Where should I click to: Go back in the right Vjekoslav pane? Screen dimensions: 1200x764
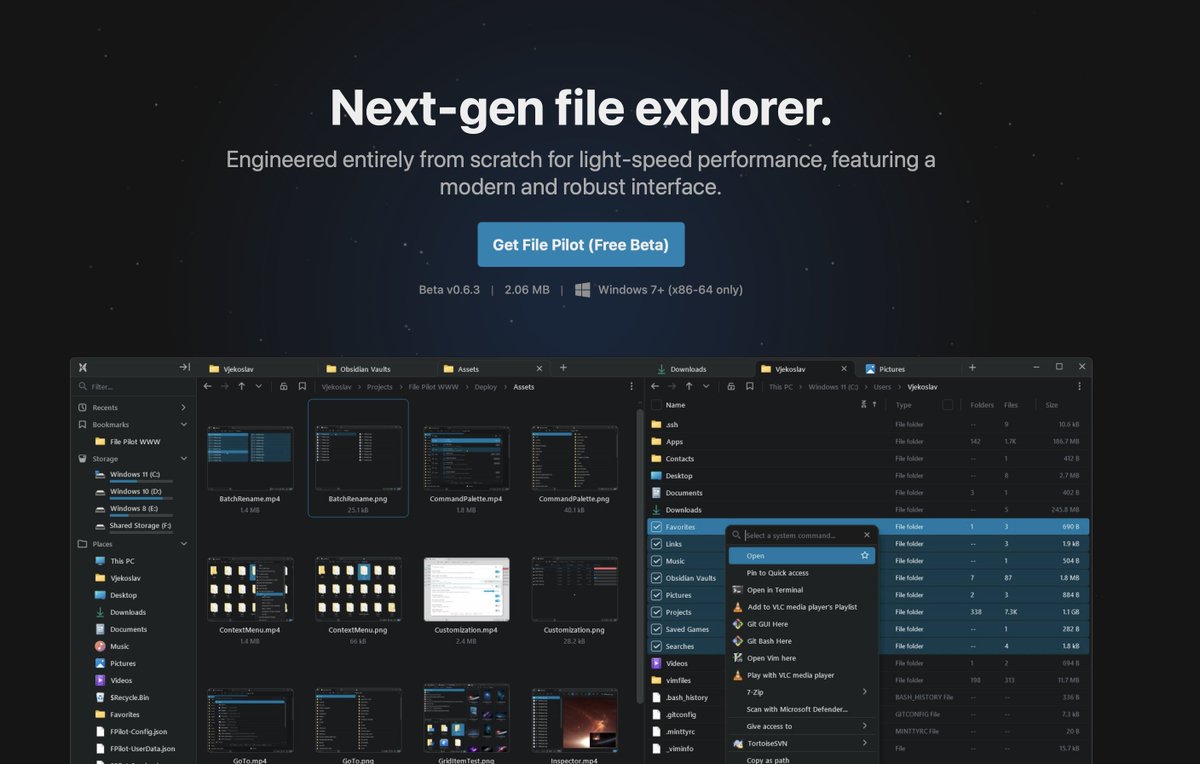(x=655, y=386)
